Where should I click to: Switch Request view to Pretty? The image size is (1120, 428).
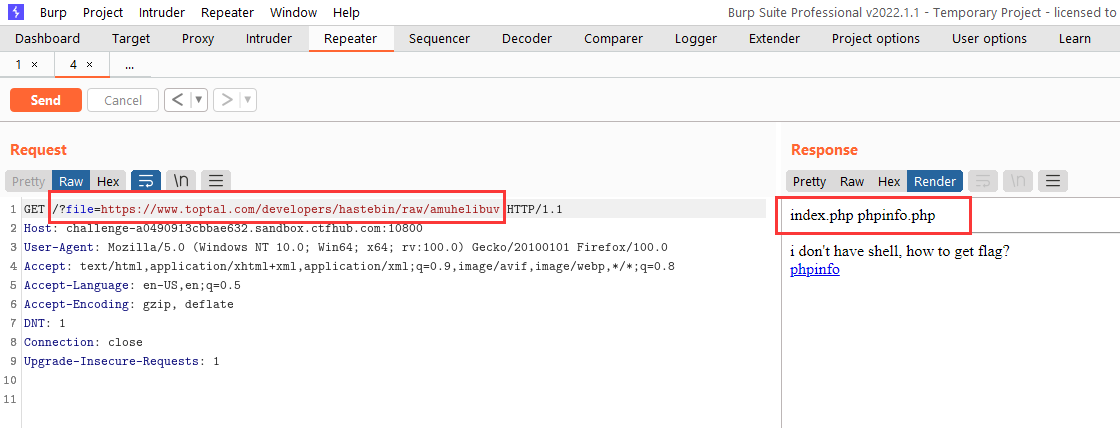tap(29, 181)
